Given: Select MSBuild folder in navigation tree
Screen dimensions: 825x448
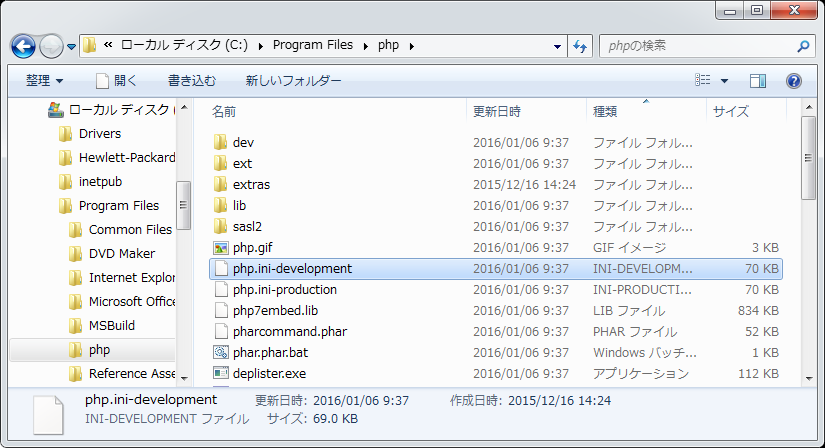Looking at the screenshot, I should [x=111, y=326].
